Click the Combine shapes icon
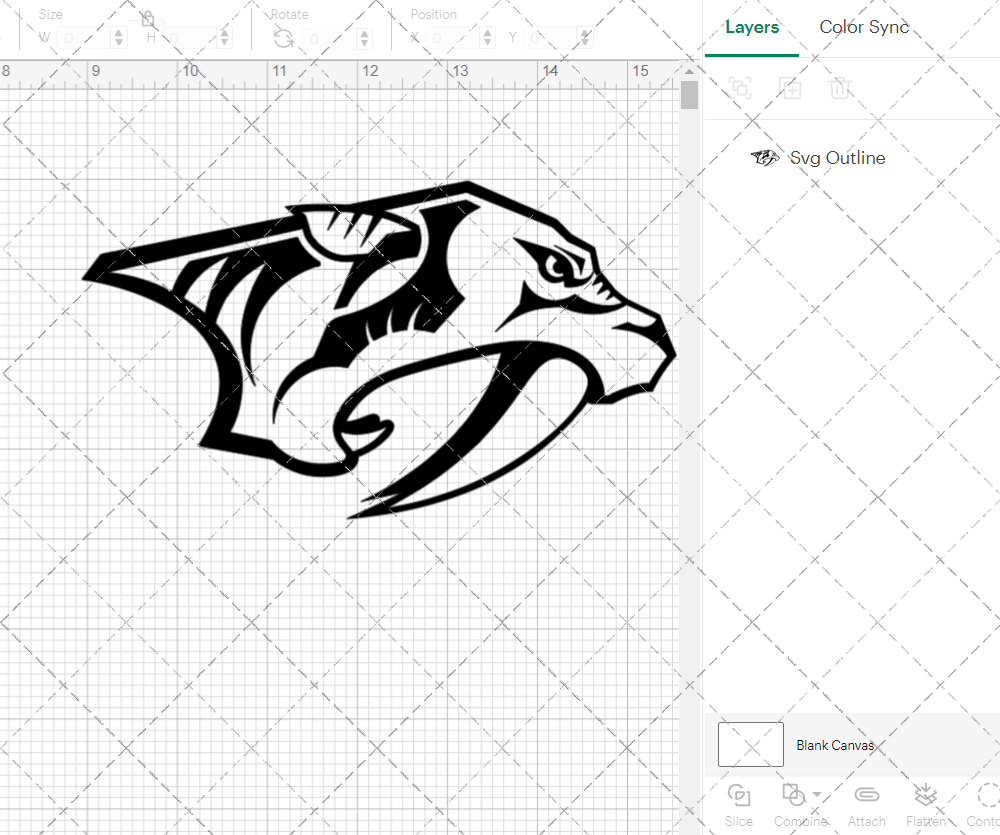 pyautogui.click(x=793, y=796)
